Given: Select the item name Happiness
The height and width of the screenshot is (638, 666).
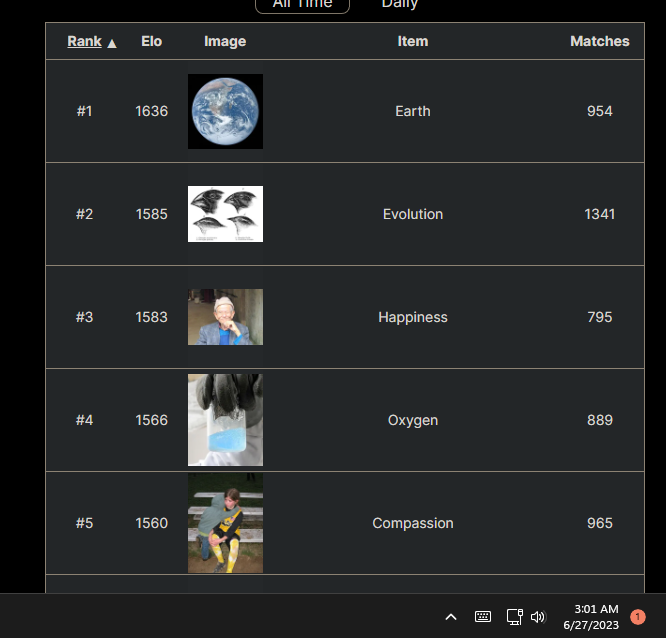Looking at the screenshot, I should click(x=412, y=317).
